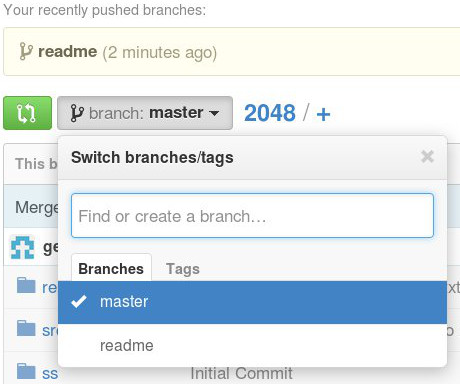Focus the Find or create a branch field
This screenshot has height=384, width=460.
pyautogui.click(x=252, y=215)
